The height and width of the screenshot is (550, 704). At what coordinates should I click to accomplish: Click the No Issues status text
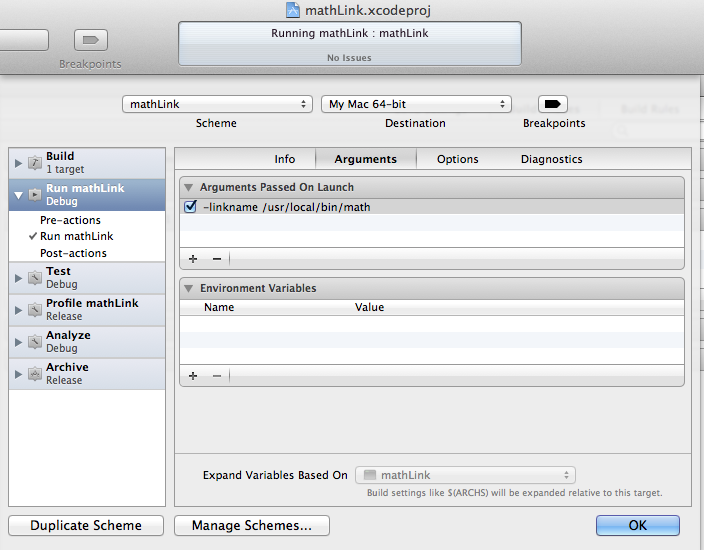pyautogui.click(x=349, y=58)
